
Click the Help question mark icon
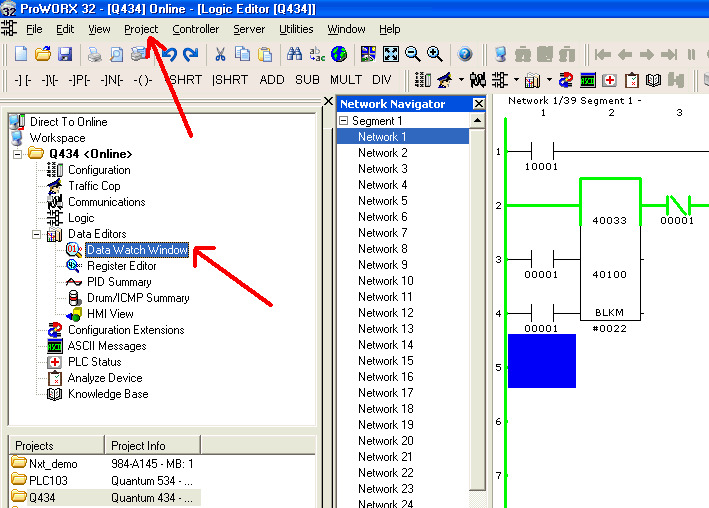tap(465, 54)
